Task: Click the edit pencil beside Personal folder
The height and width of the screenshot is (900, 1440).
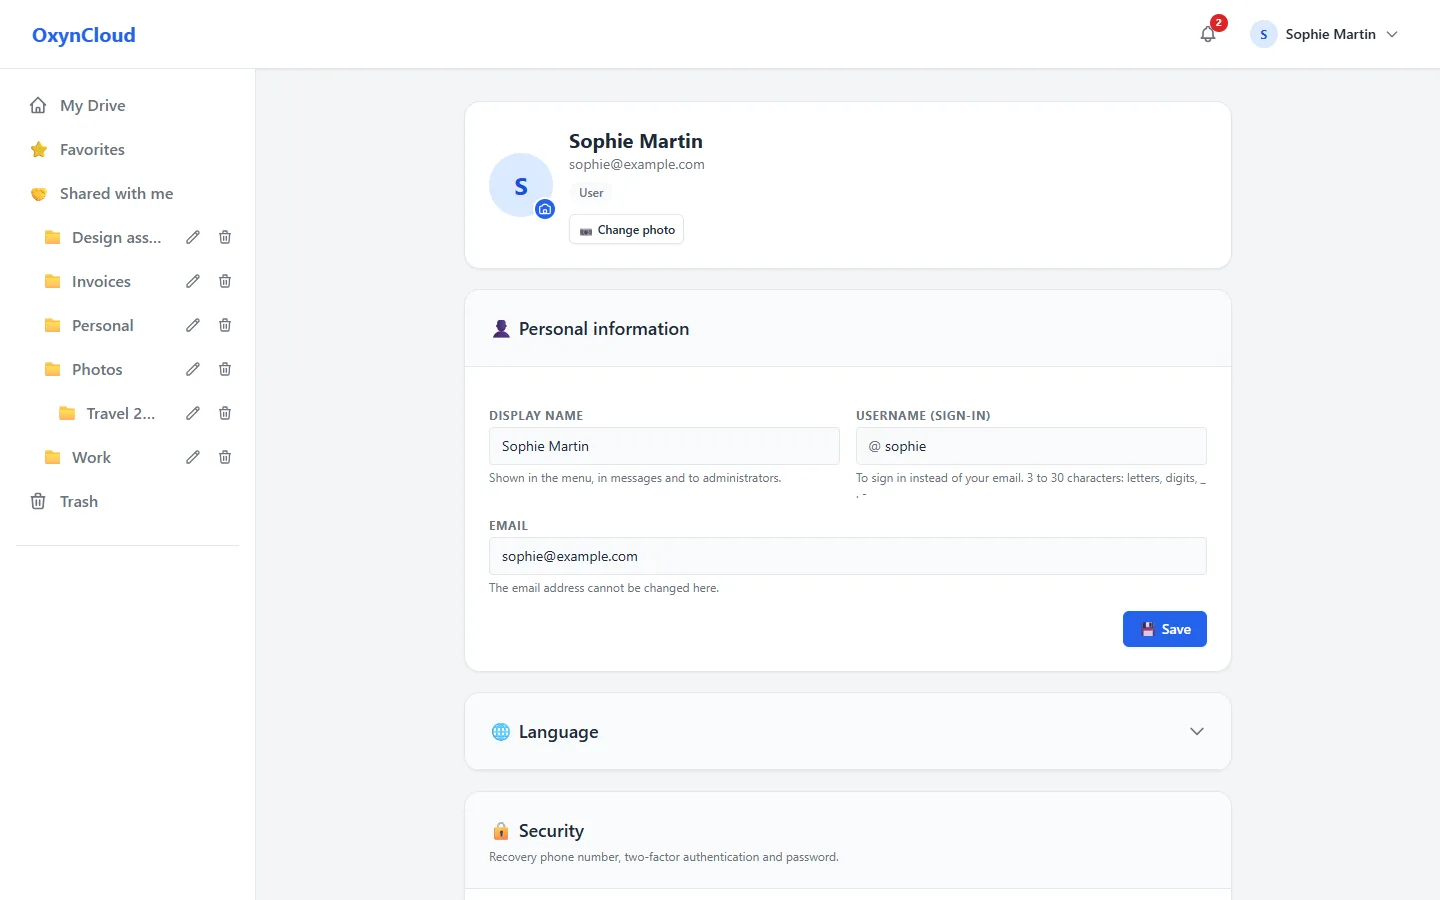Action: point(193,325)
